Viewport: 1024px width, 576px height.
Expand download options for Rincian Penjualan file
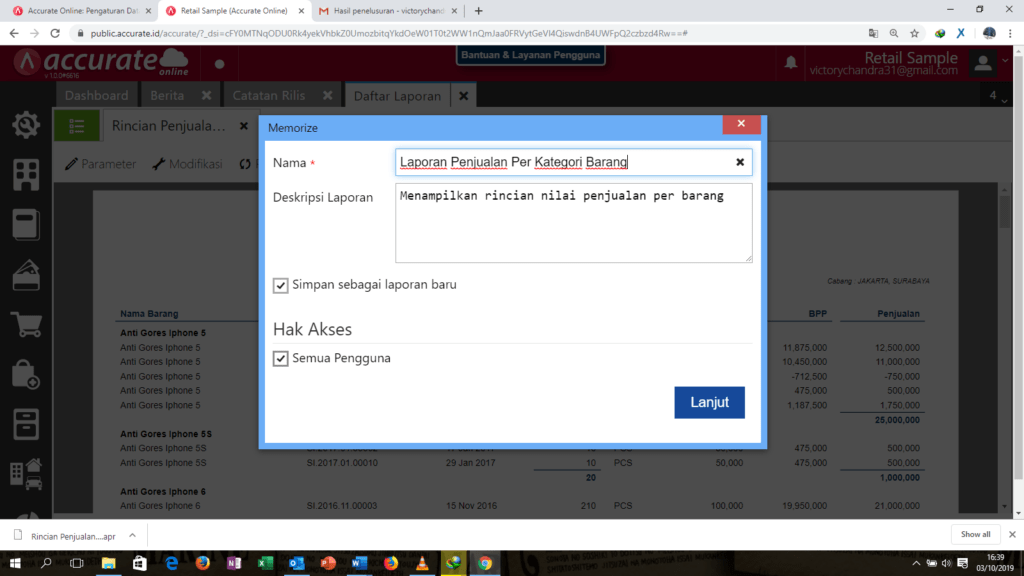132,535
